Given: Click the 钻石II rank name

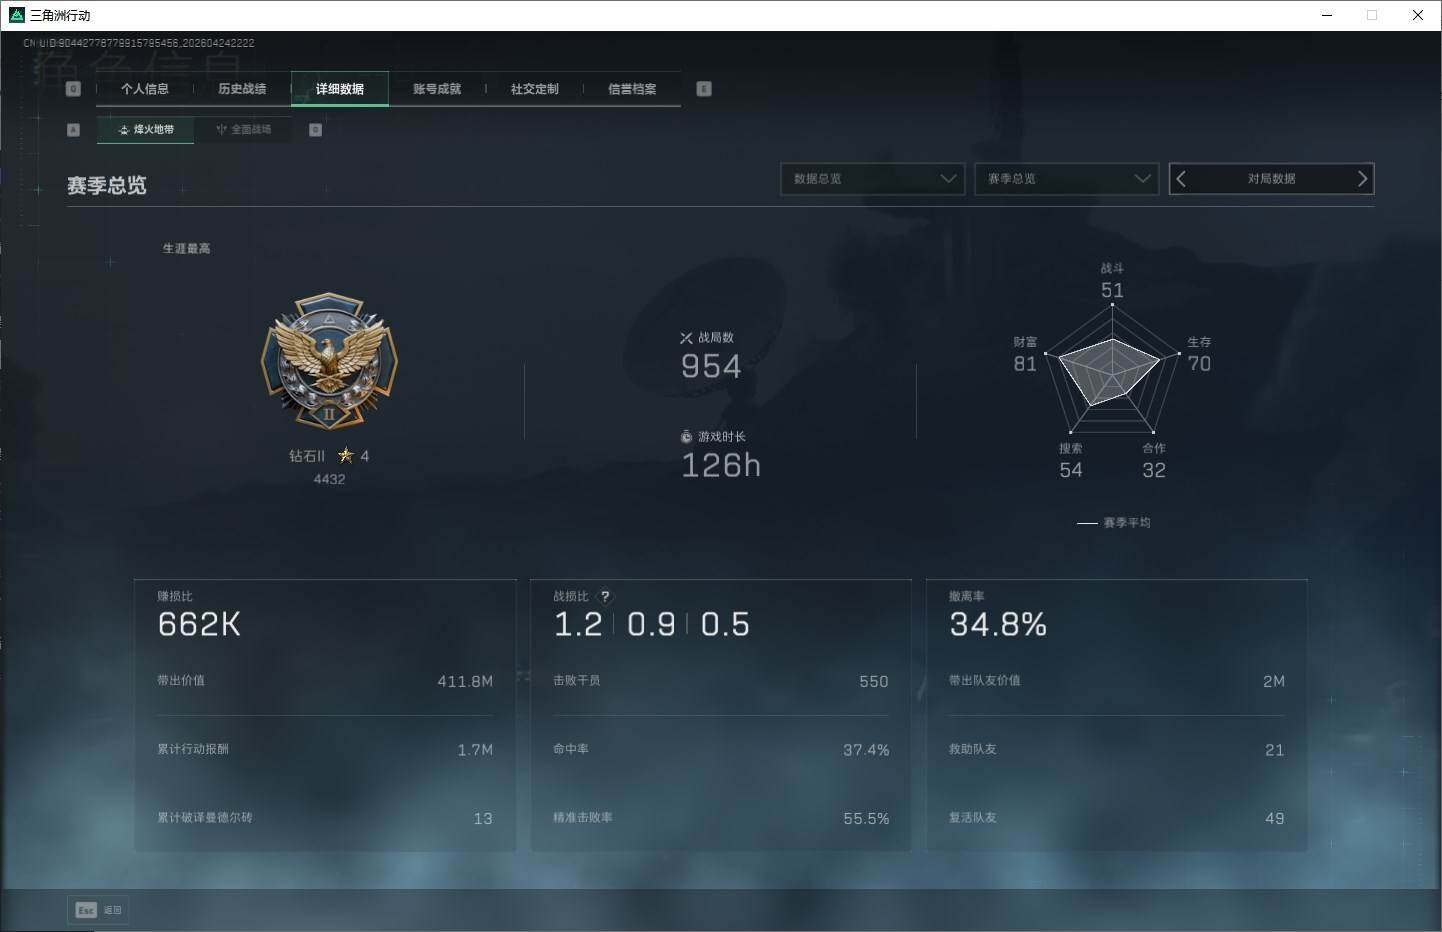Looking at the screenshot, I should (x=307, y=456).
